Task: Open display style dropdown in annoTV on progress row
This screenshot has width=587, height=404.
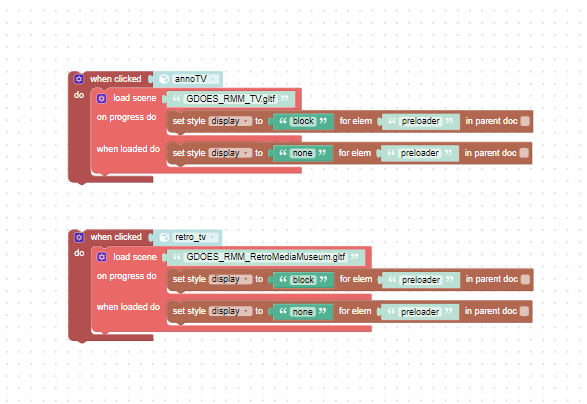Action: pos(230,121)
